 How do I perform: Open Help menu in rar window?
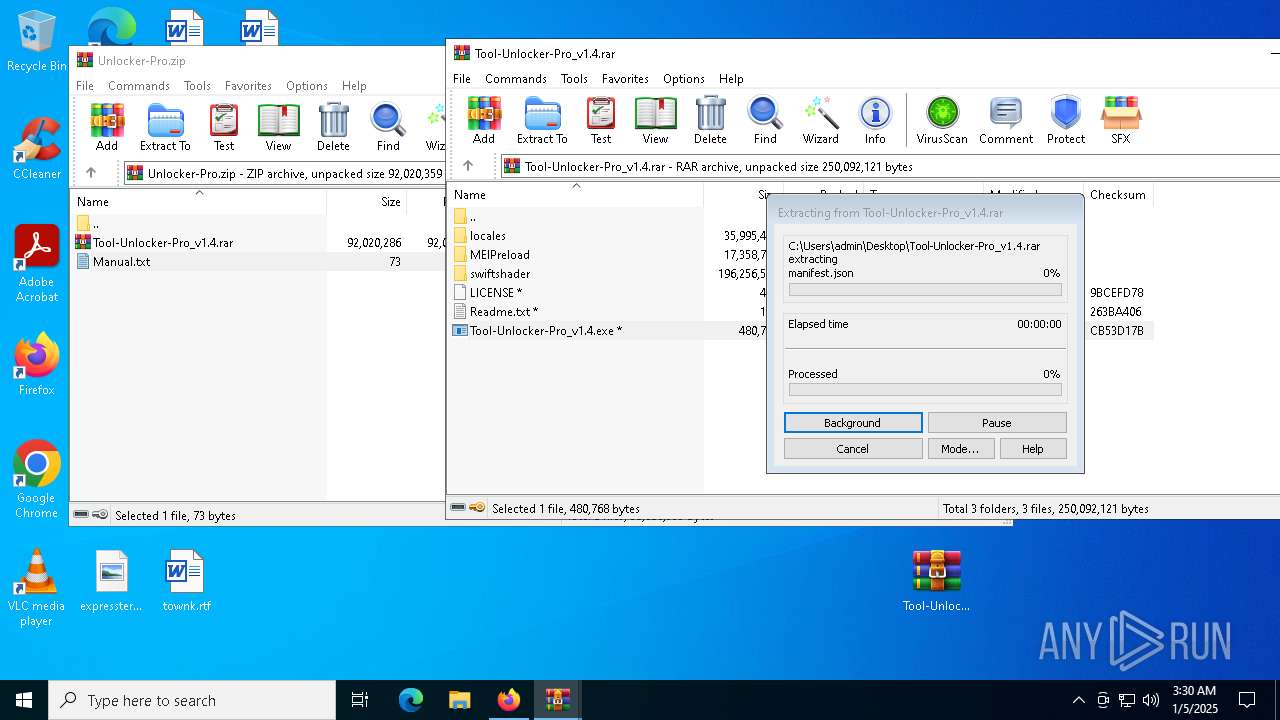[x=731, y=78]
